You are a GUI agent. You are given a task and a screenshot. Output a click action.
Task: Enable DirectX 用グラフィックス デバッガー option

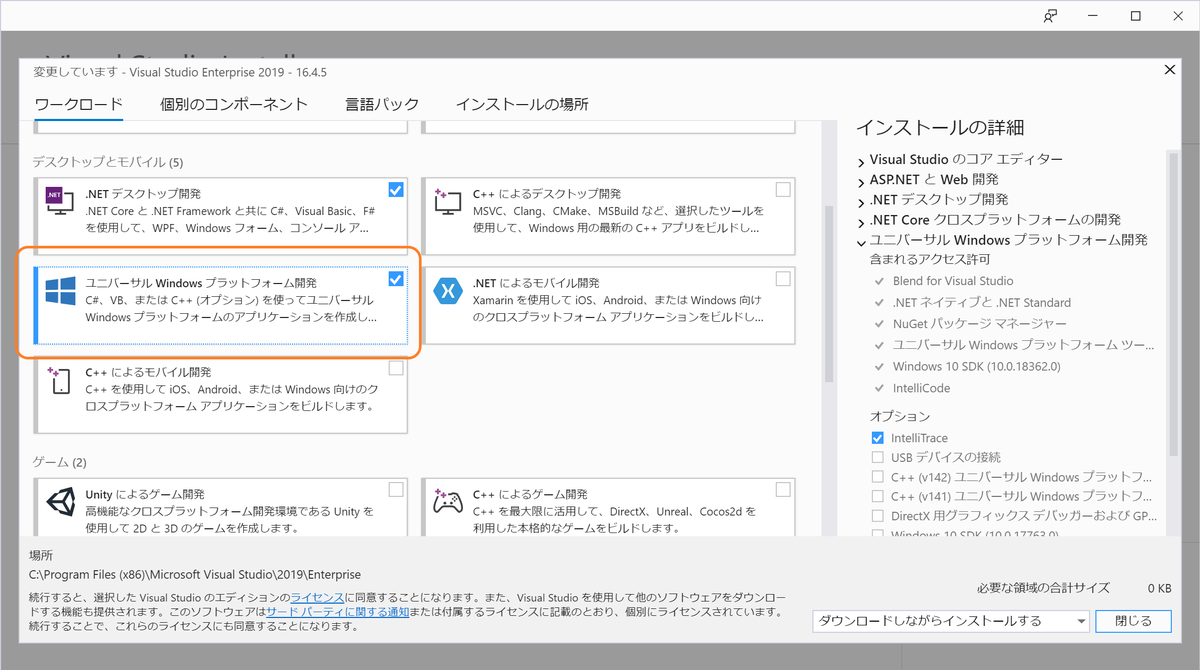[x=878, y=516]
